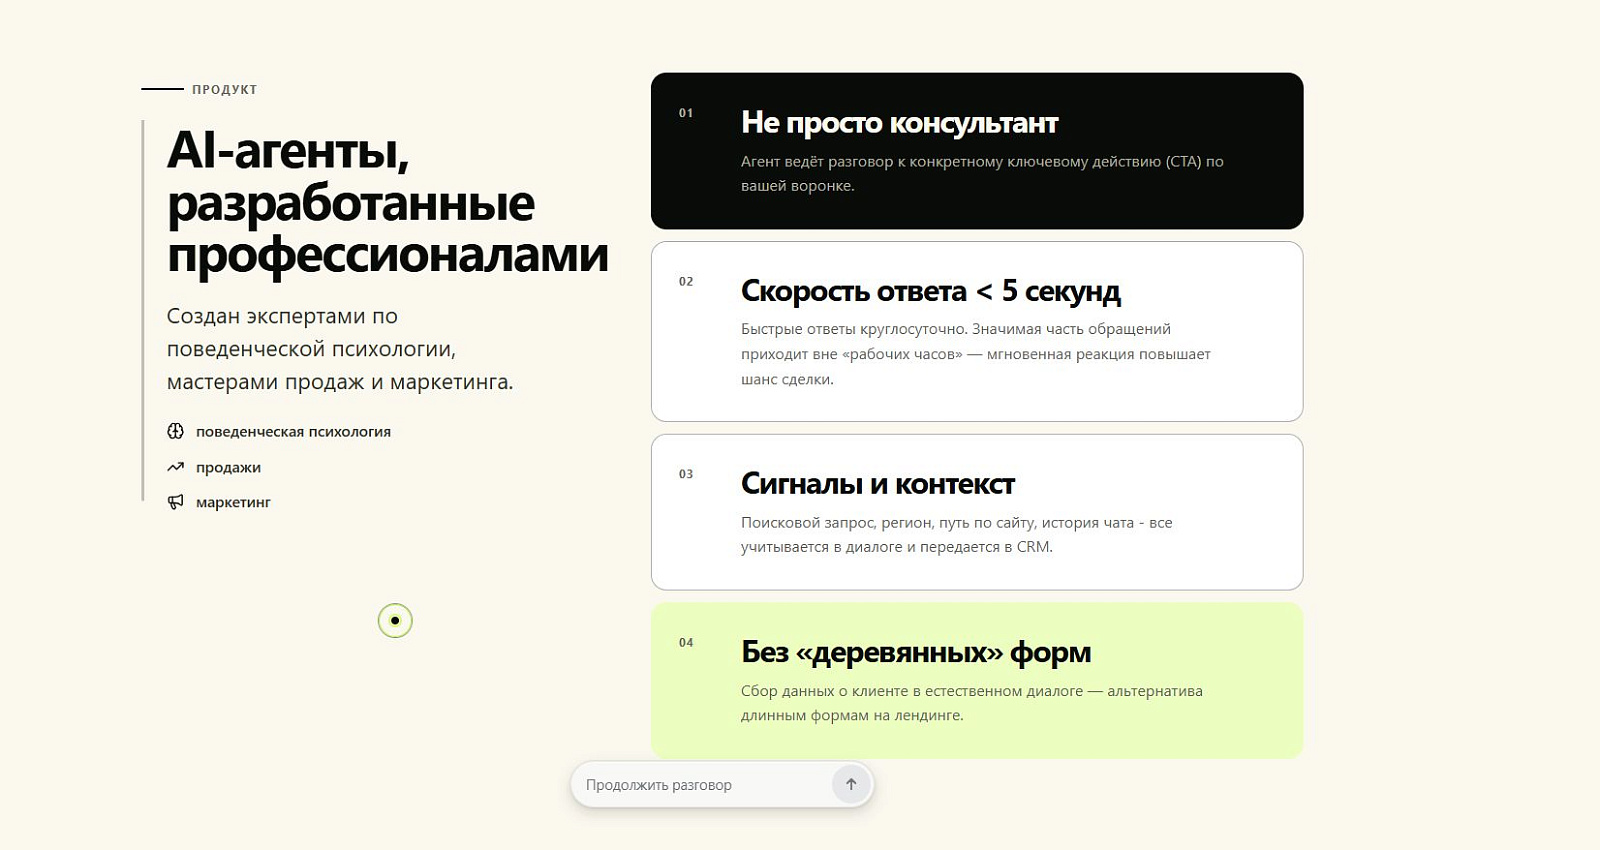Open the Без «деревянных» форм card
This screenshot has height=850, width=1600.
tap(977, 680)
